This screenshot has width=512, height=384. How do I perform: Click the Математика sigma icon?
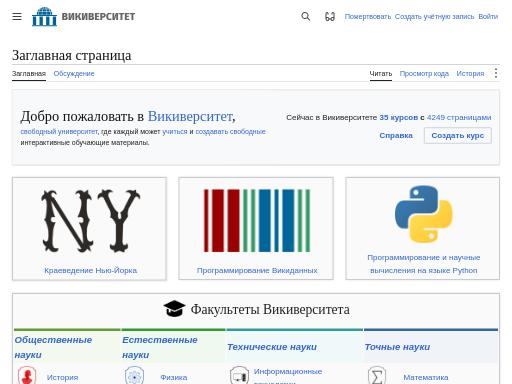(x=377, y=376)
